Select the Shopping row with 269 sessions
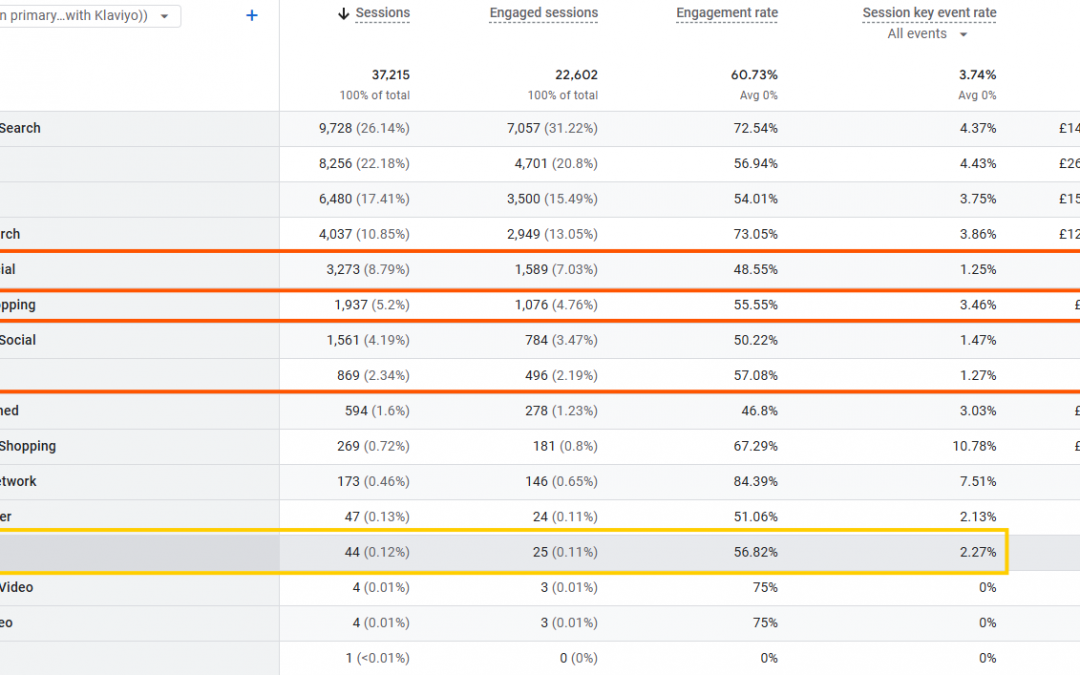The height and width of the screenshot is (675, 1080). click(x=28, y=446)
